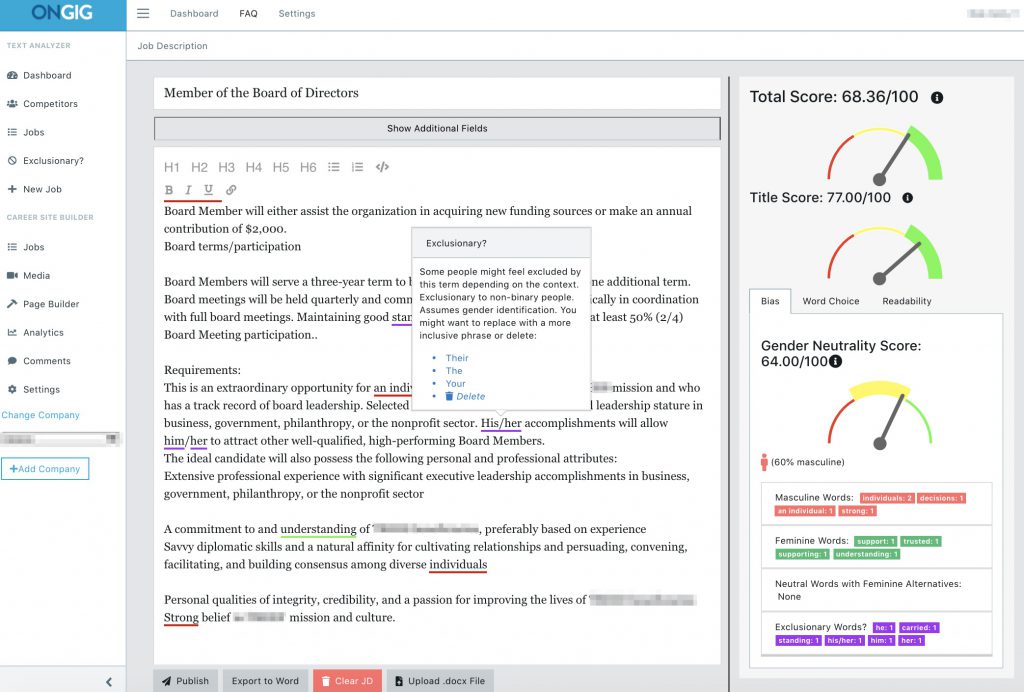Apply H2 heading format
Screen dimensions: 1024x692
click(199, 167)
